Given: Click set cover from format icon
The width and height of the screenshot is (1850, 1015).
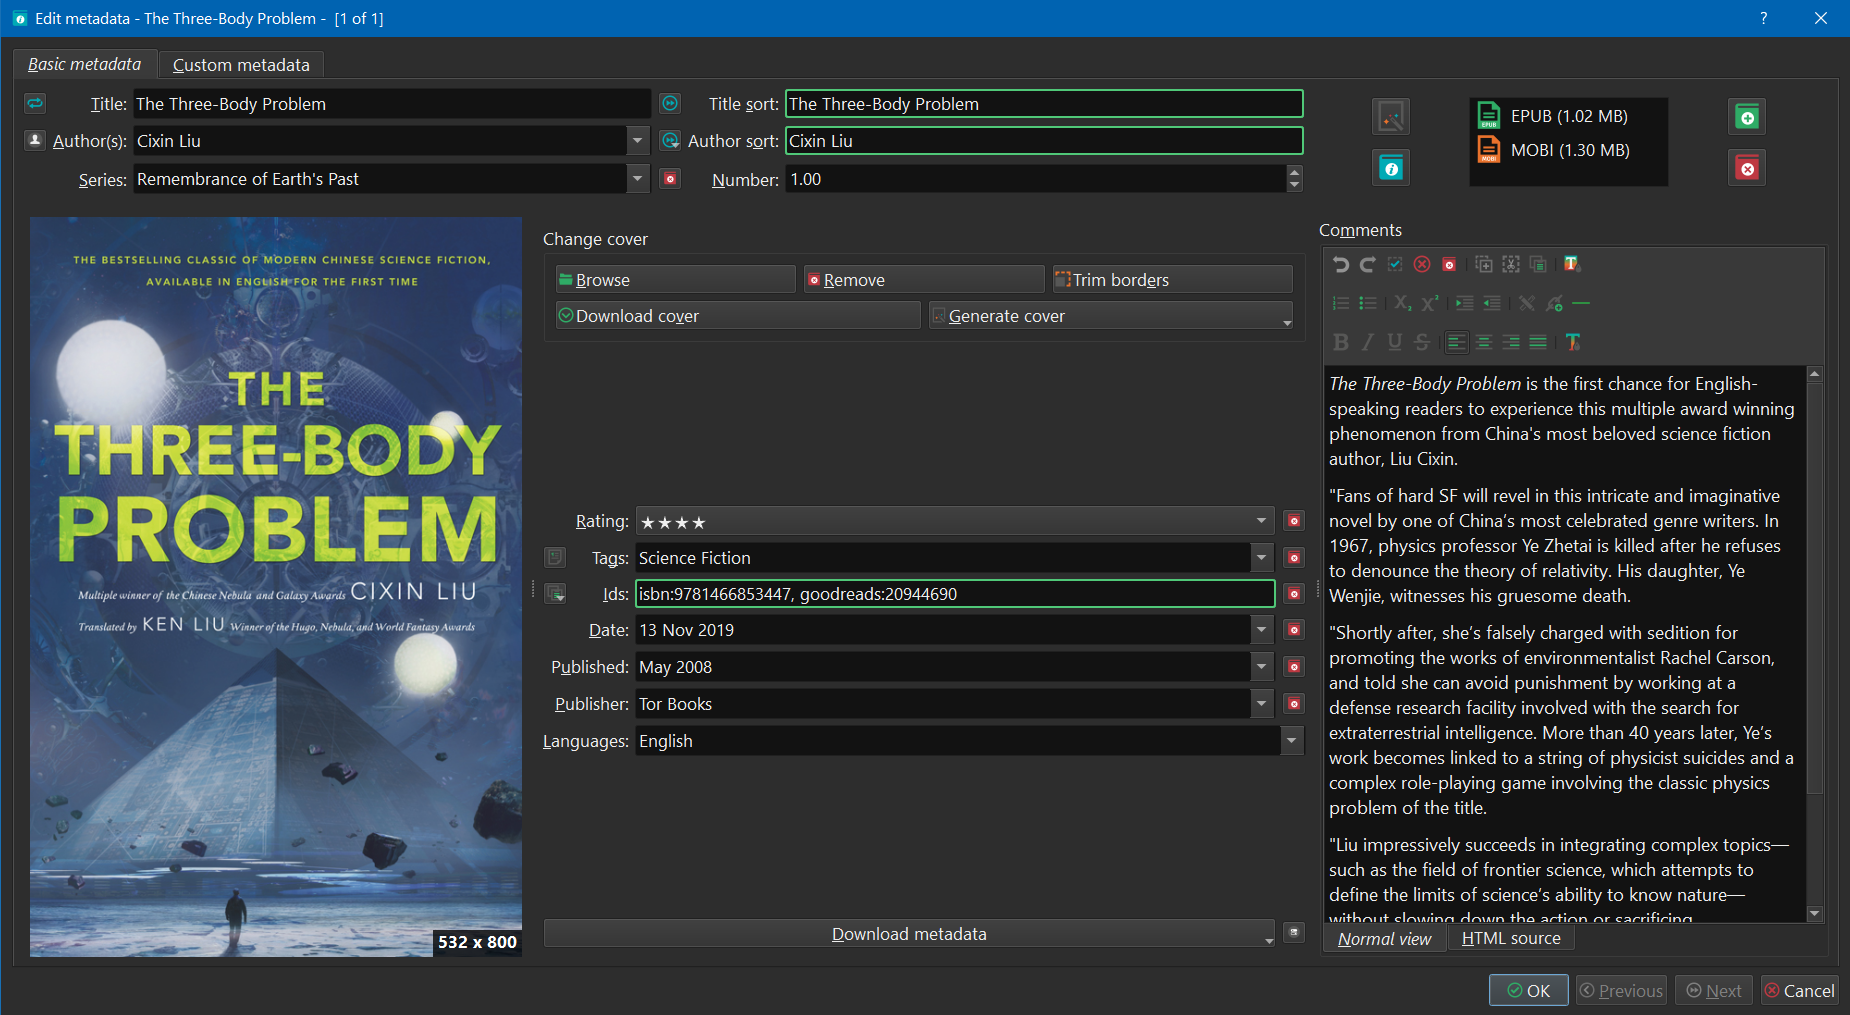Looking at the screenshot, I should coord(1390,117).
